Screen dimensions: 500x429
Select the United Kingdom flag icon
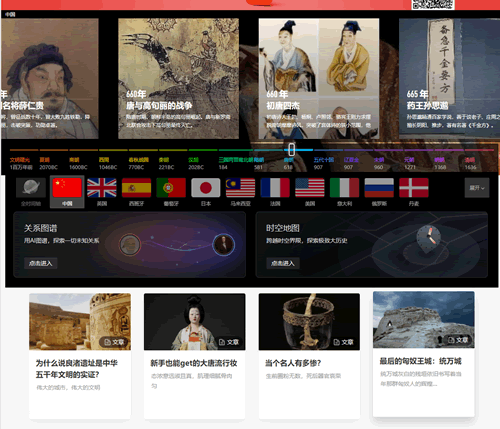pos(102,188)
